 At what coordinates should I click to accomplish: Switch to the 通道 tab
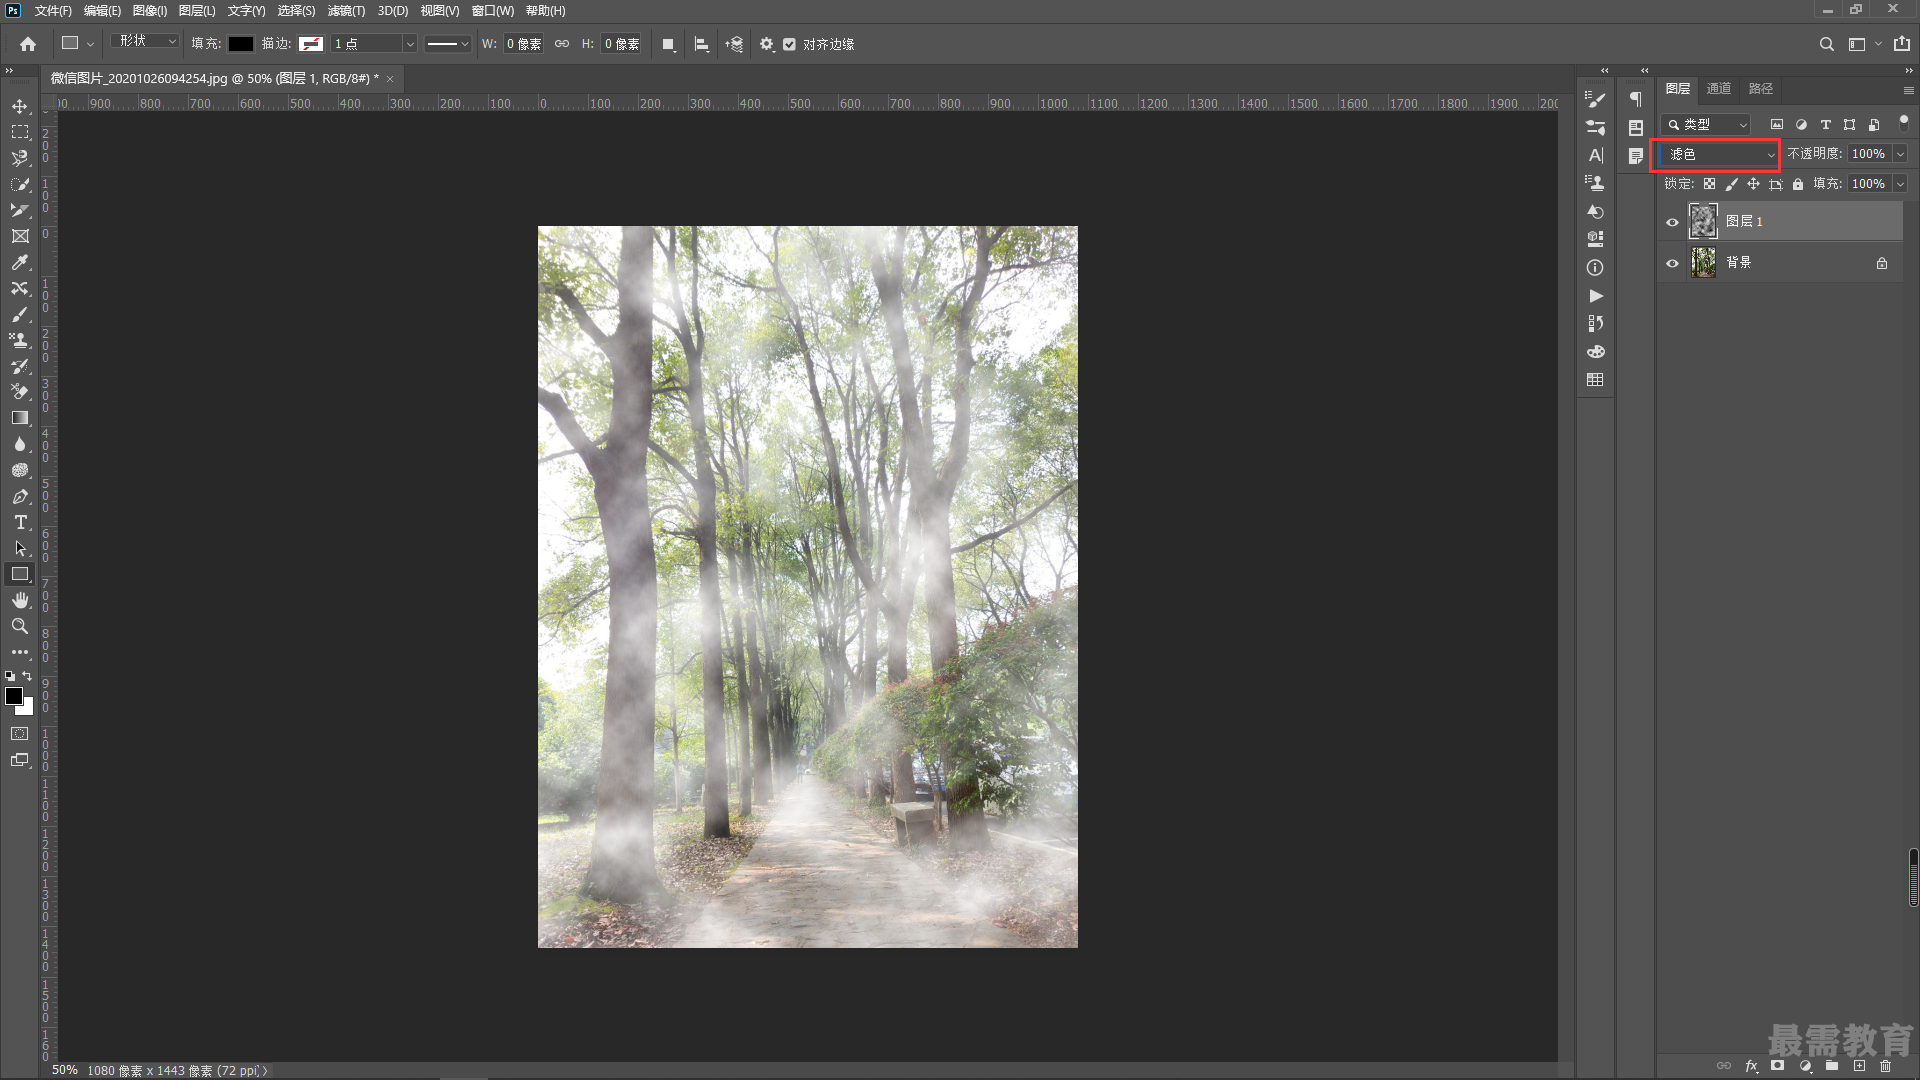click(1718, 89)
